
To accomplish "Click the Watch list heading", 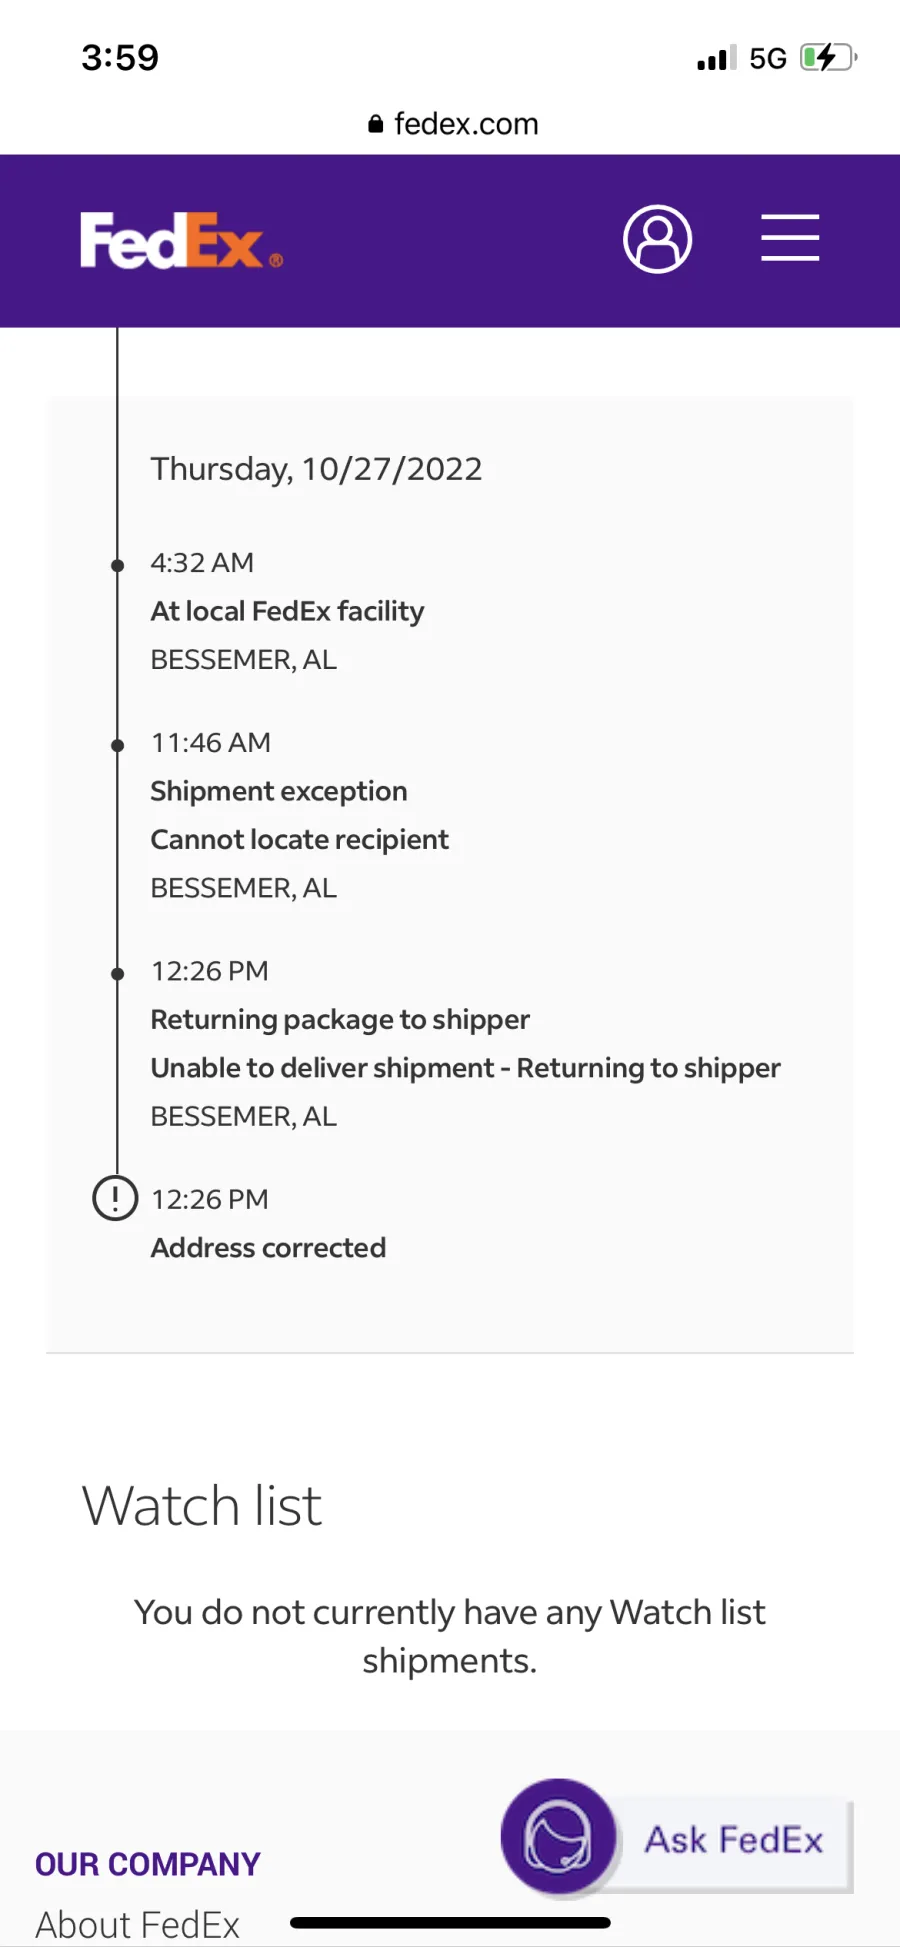I will 202,1506.
